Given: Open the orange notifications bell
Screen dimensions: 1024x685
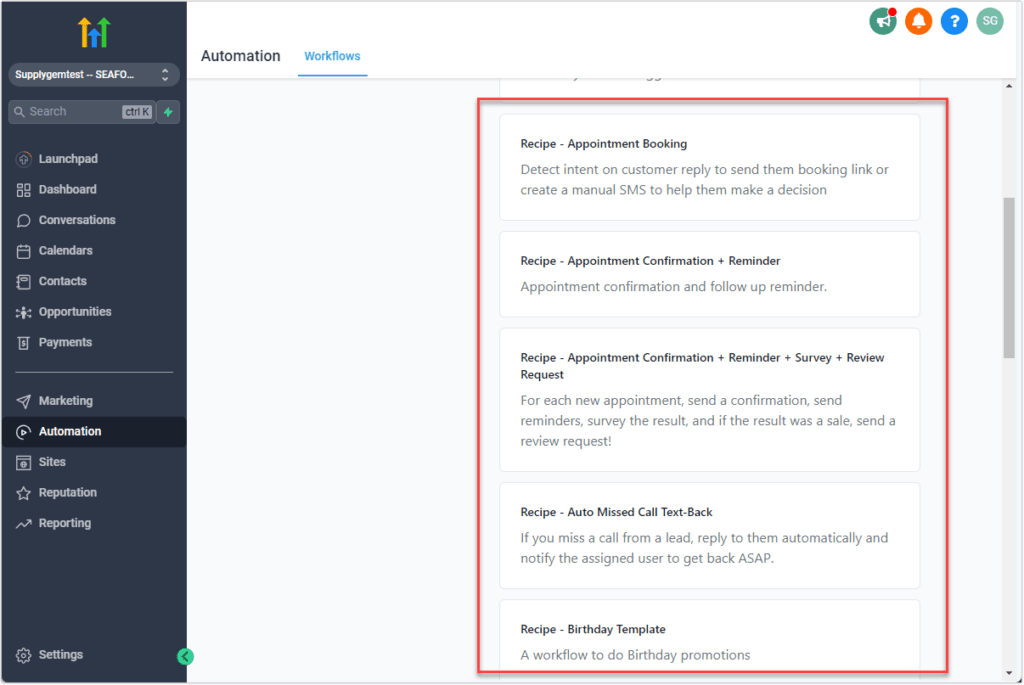Looking at the screenshot, I should tap(918, 22).
